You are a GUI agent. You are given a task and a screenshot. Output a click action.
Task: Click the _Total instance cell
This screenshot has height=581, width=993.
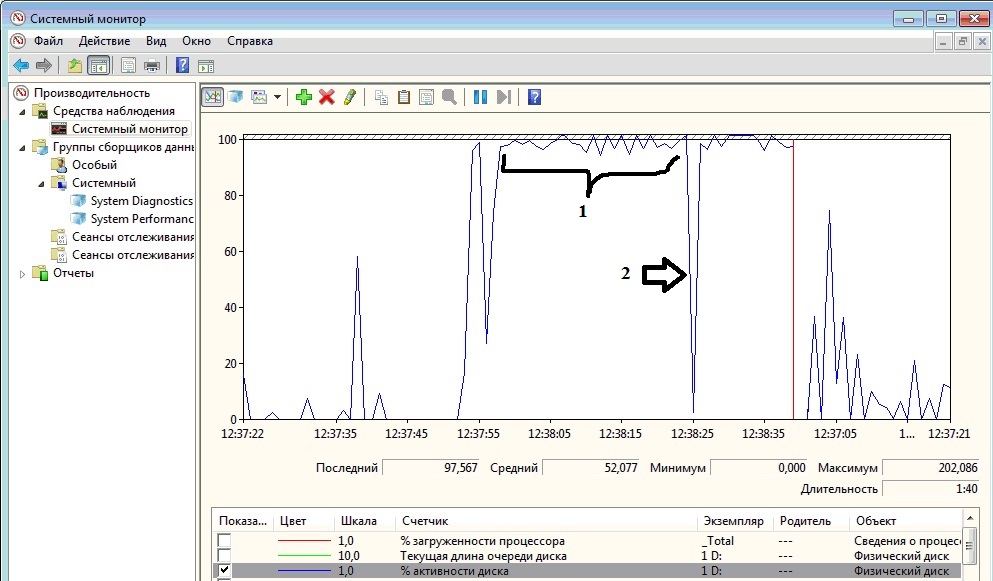pyautogui.click(x=718, y=540)
